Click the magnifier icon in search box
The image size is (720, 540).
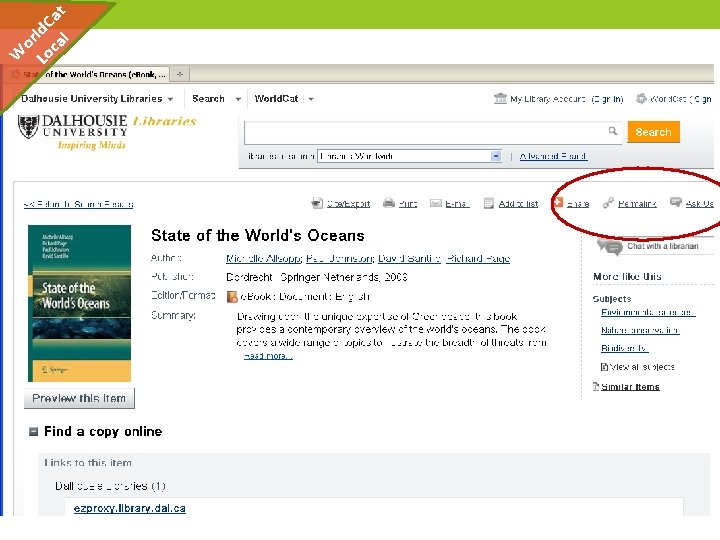pos(613,131)
